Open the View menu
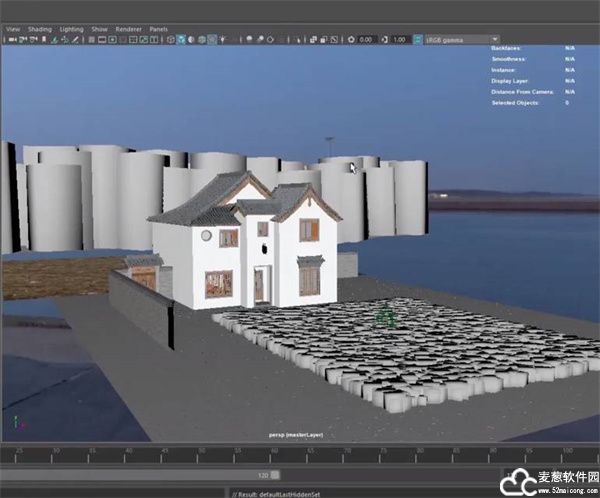600x498 pixels. tap(13, 29)
